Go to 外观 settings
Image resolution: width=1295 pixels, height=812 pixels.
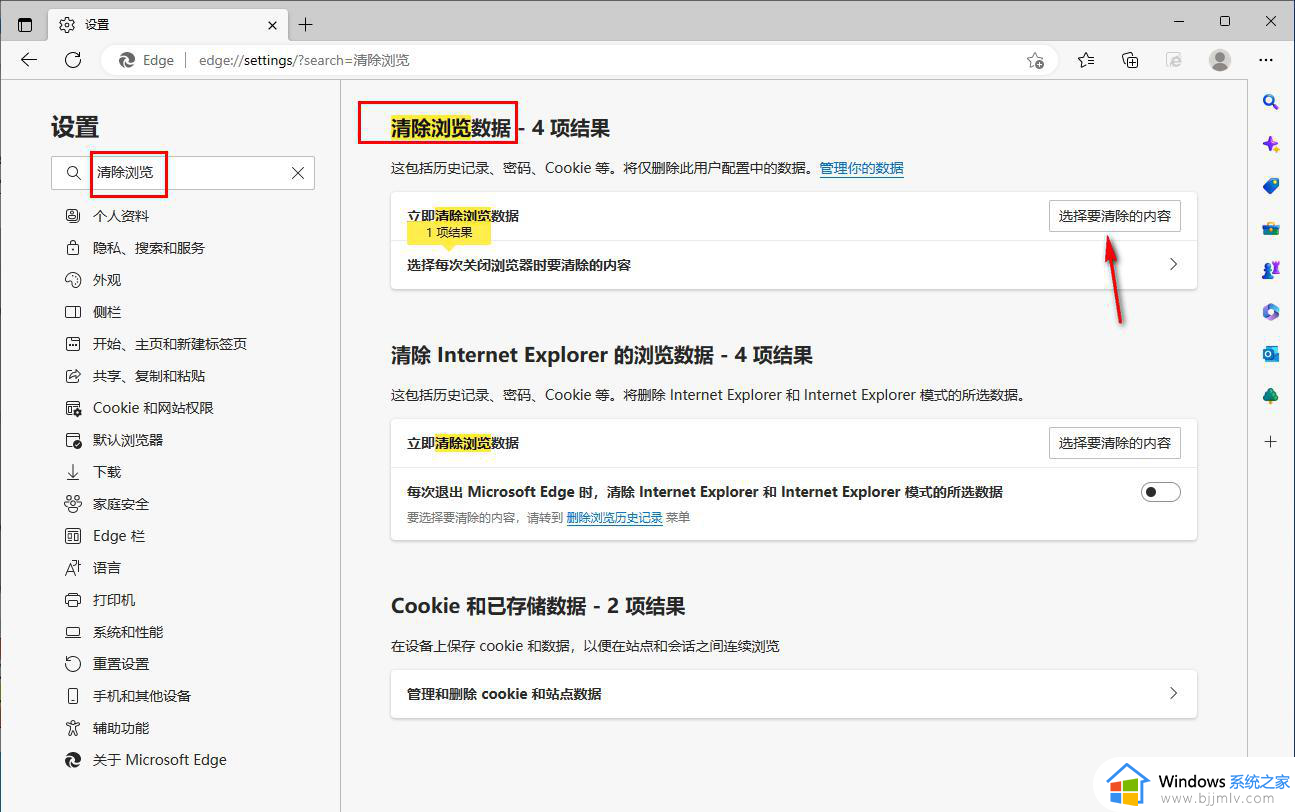(107, 280)
